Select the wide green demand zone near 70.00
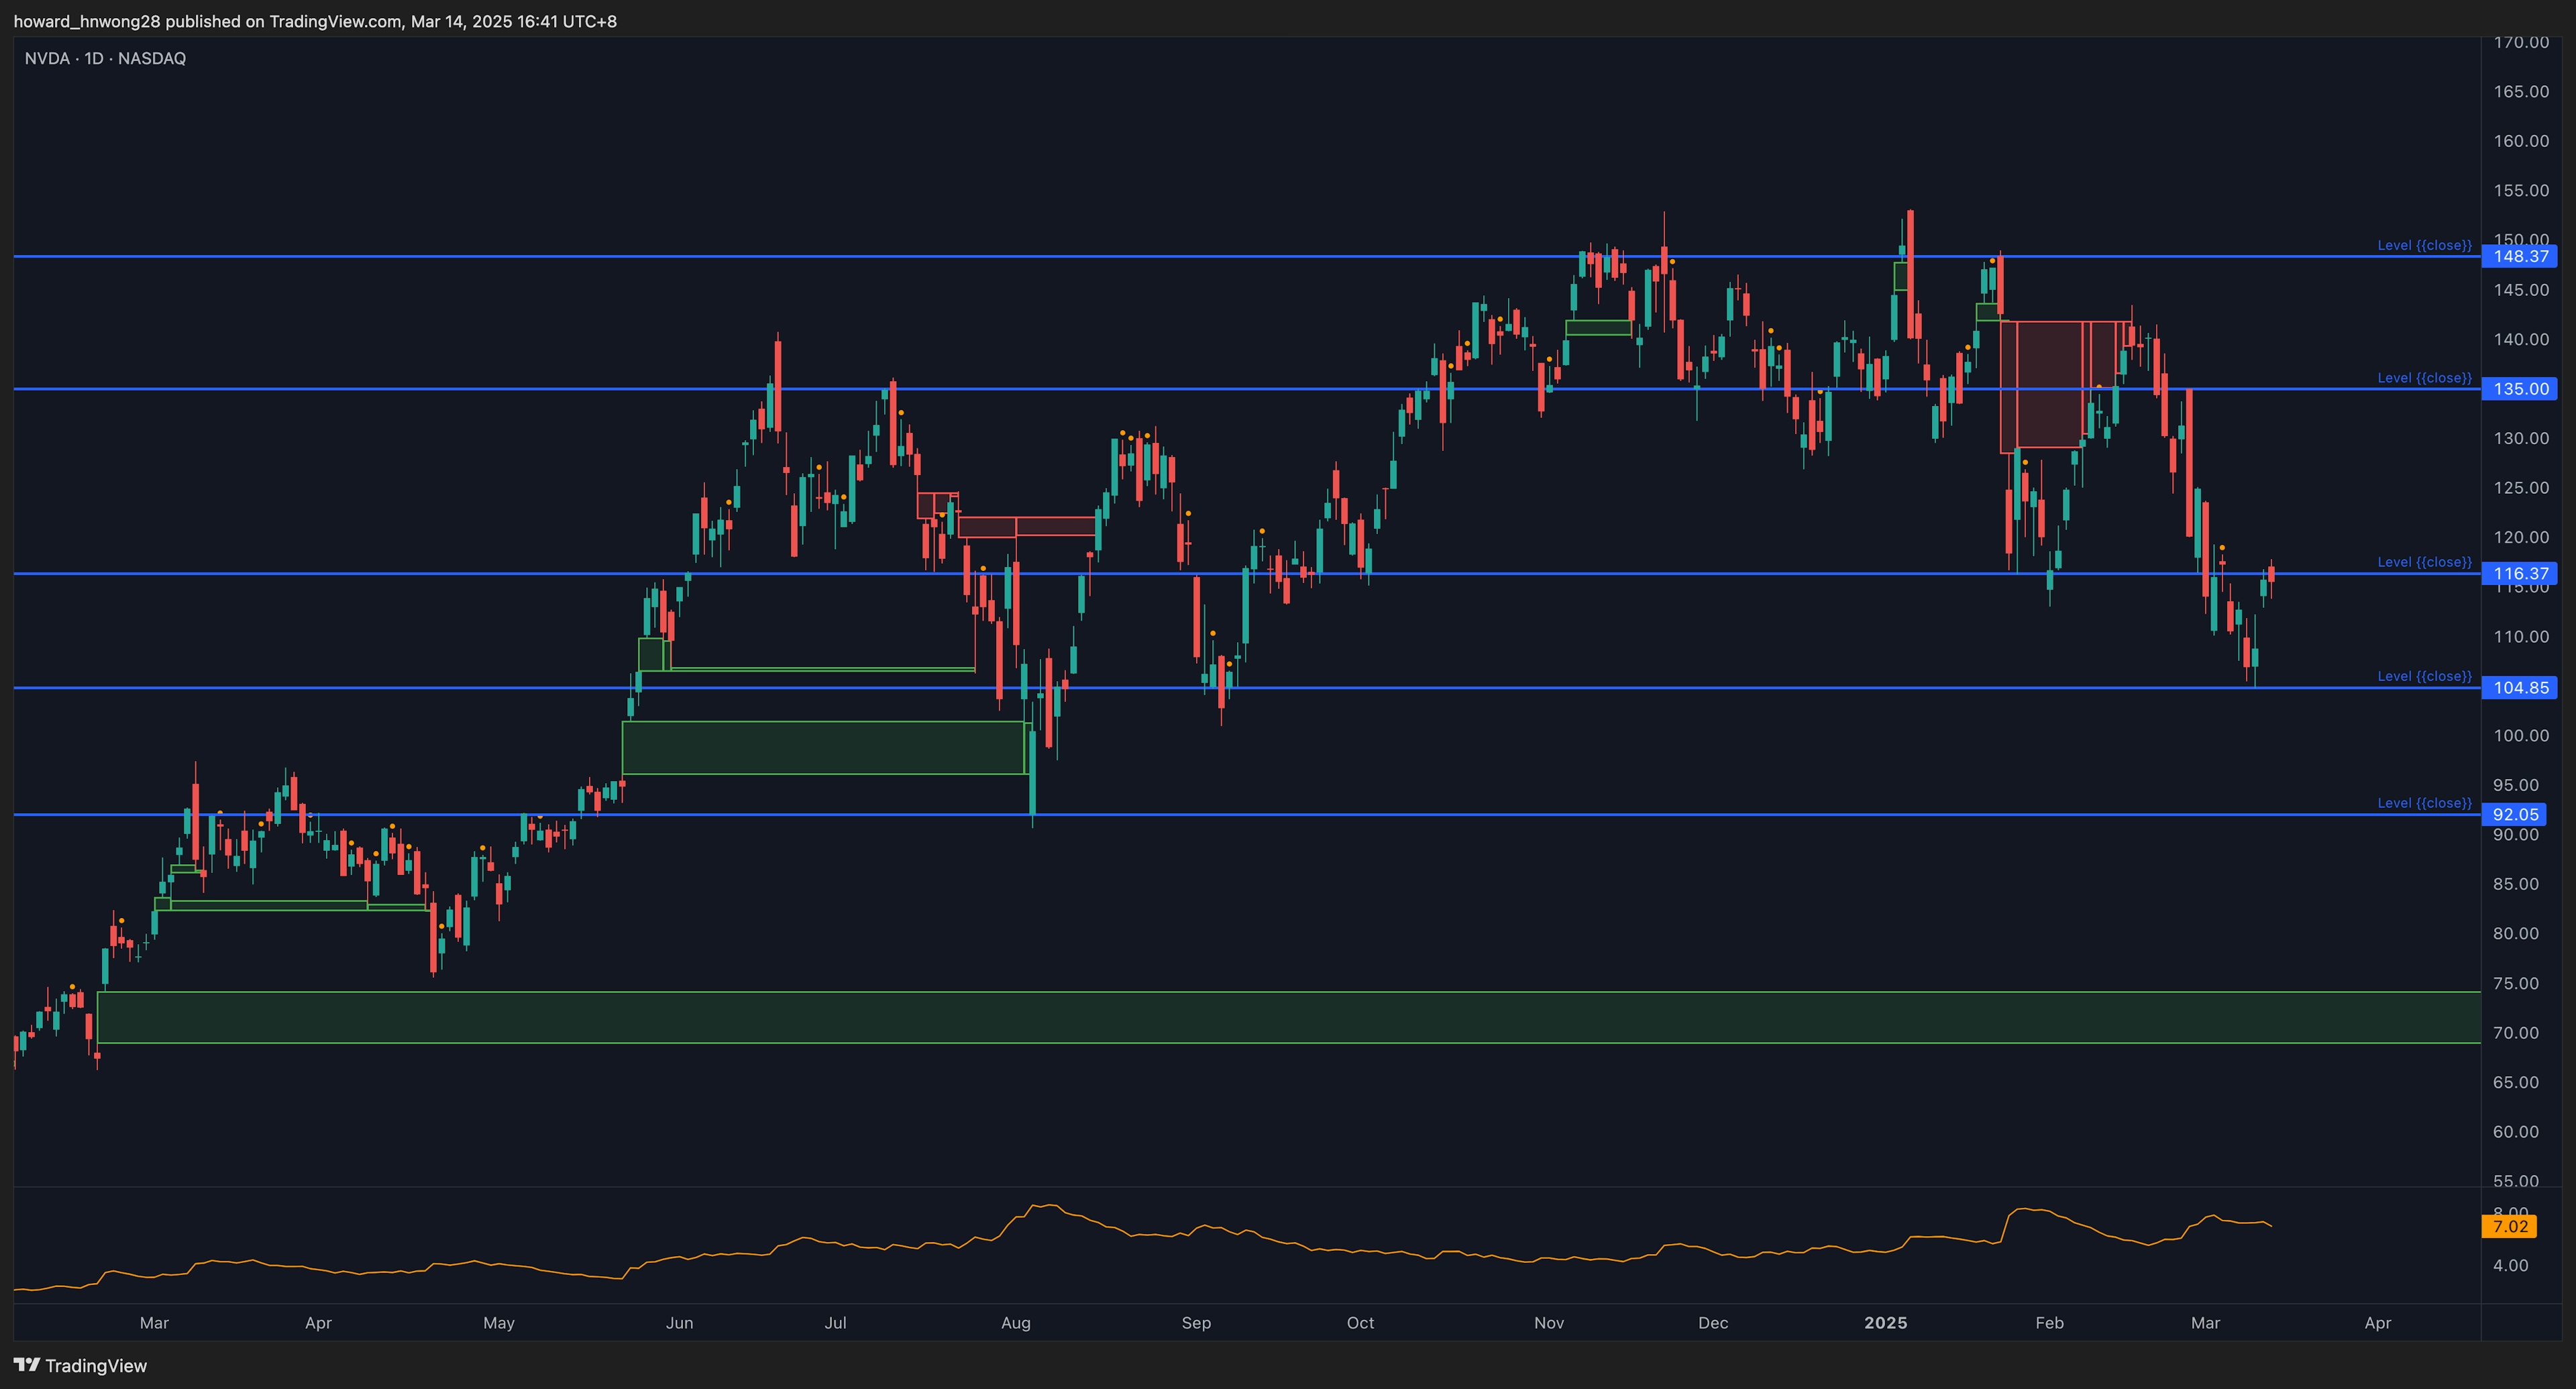Viewport: 2576px width, 1389px height. pyautogui.click(x=1288, y=1018)
